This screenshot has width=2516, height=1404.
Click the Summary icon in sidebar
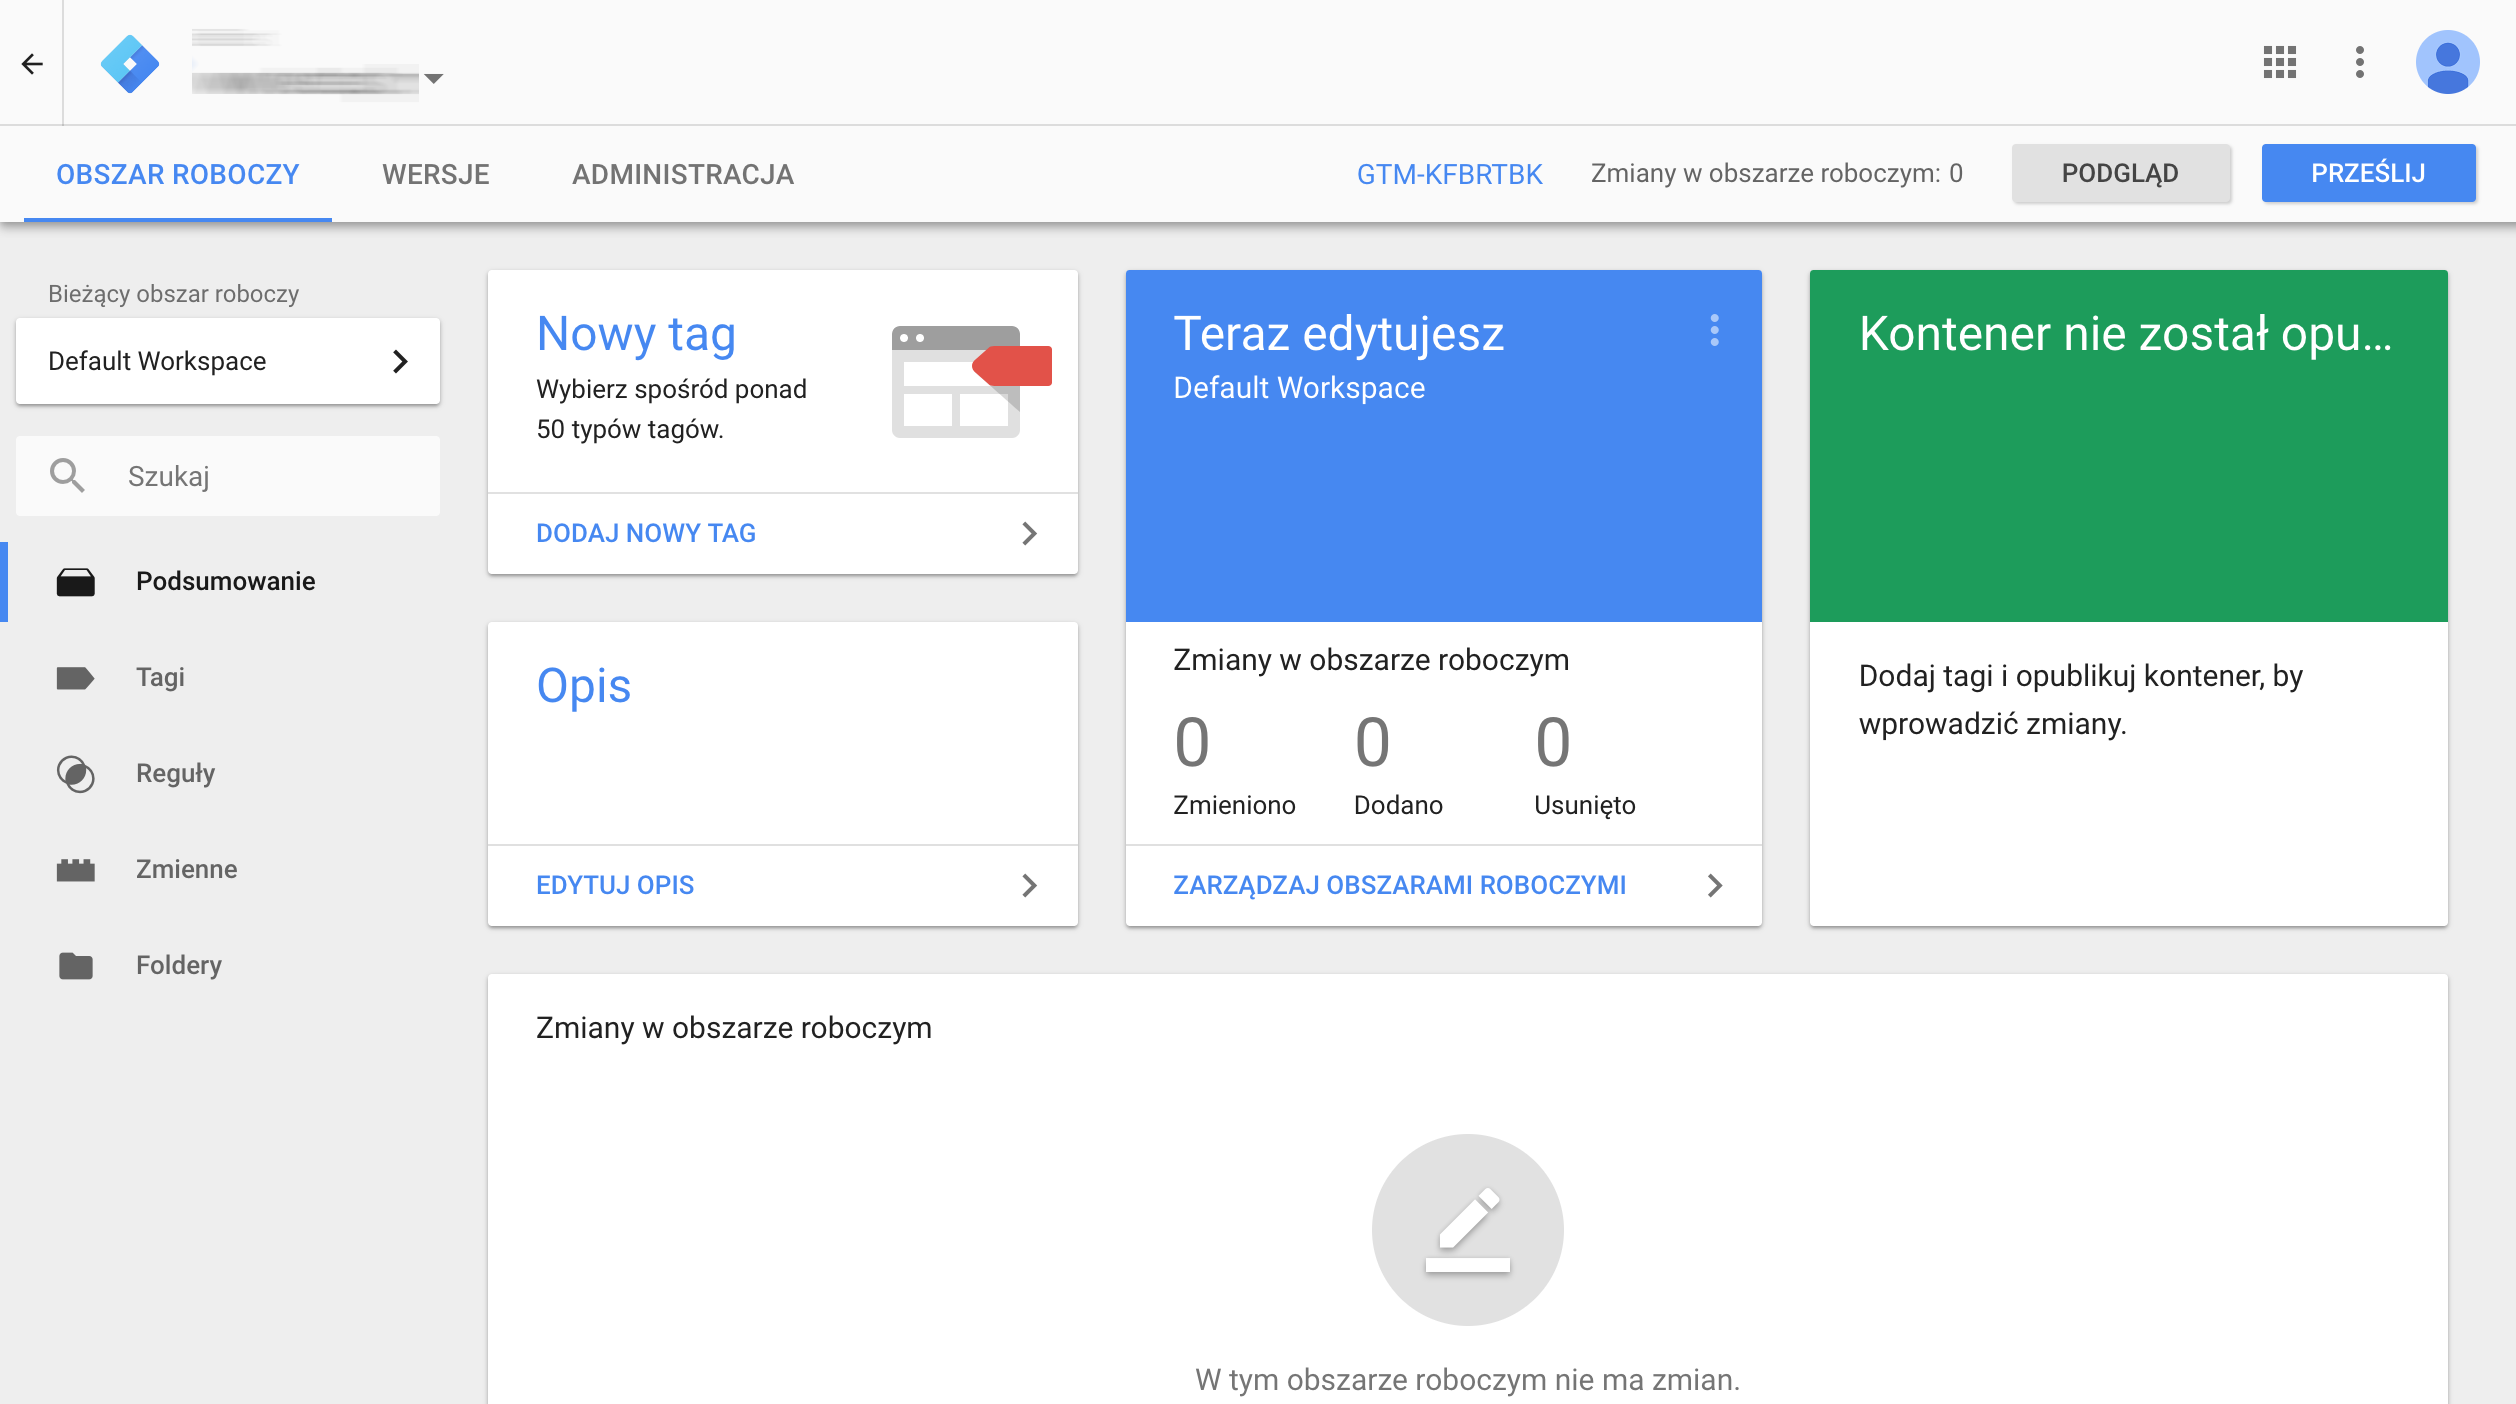pyautogui.click(x=74, y=579)
